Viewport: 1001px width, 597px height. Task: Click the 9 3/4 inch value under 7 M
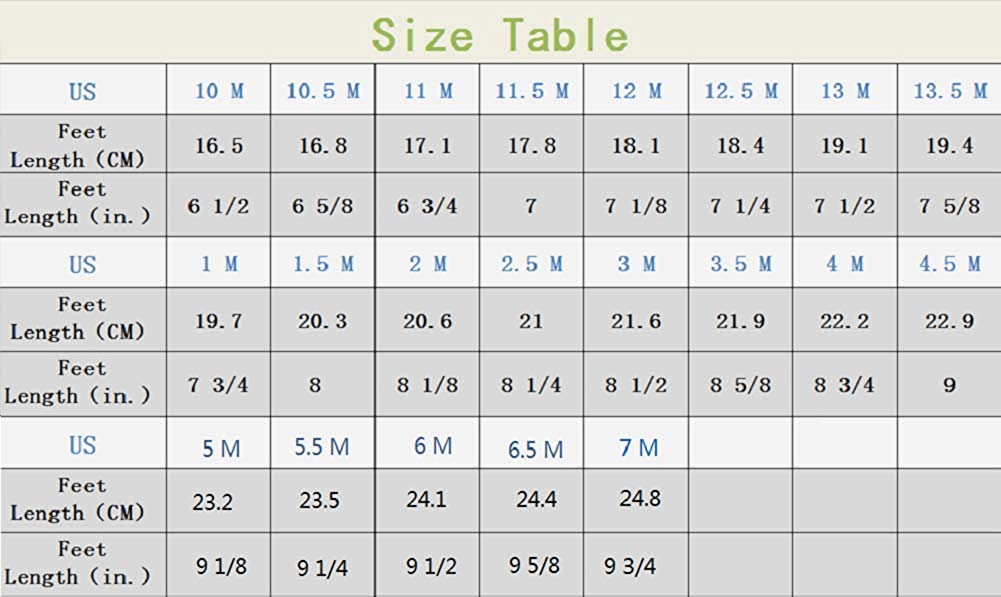pyautogui.click(x=630, y=566)
